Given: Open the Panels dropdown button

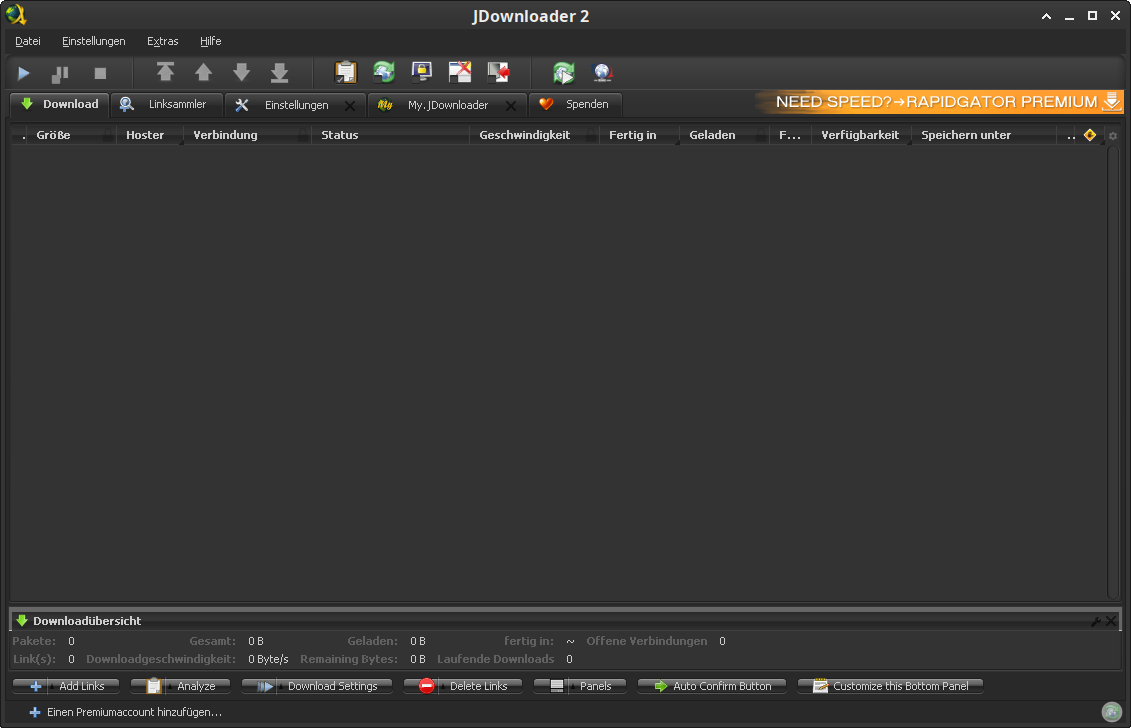Looking at the screenshot, I should 580,686.
